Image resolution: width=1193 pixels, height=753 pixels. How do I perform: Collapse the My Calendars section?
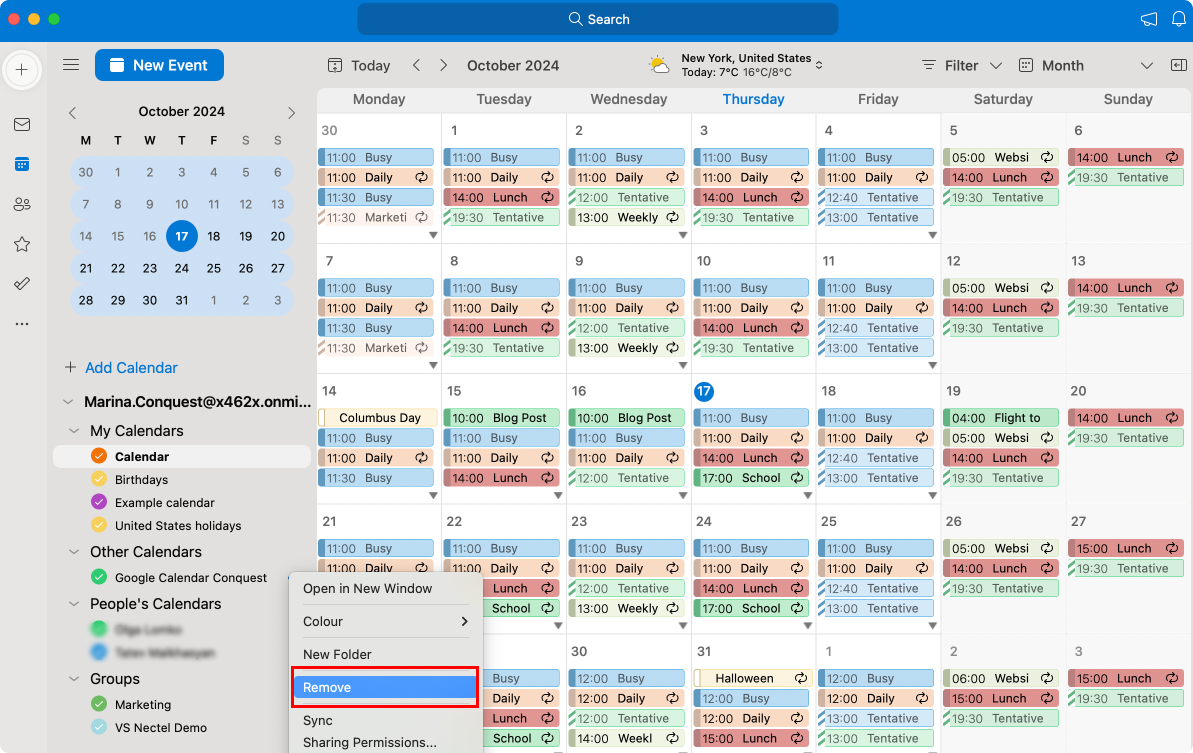click(x=74, y=431)
